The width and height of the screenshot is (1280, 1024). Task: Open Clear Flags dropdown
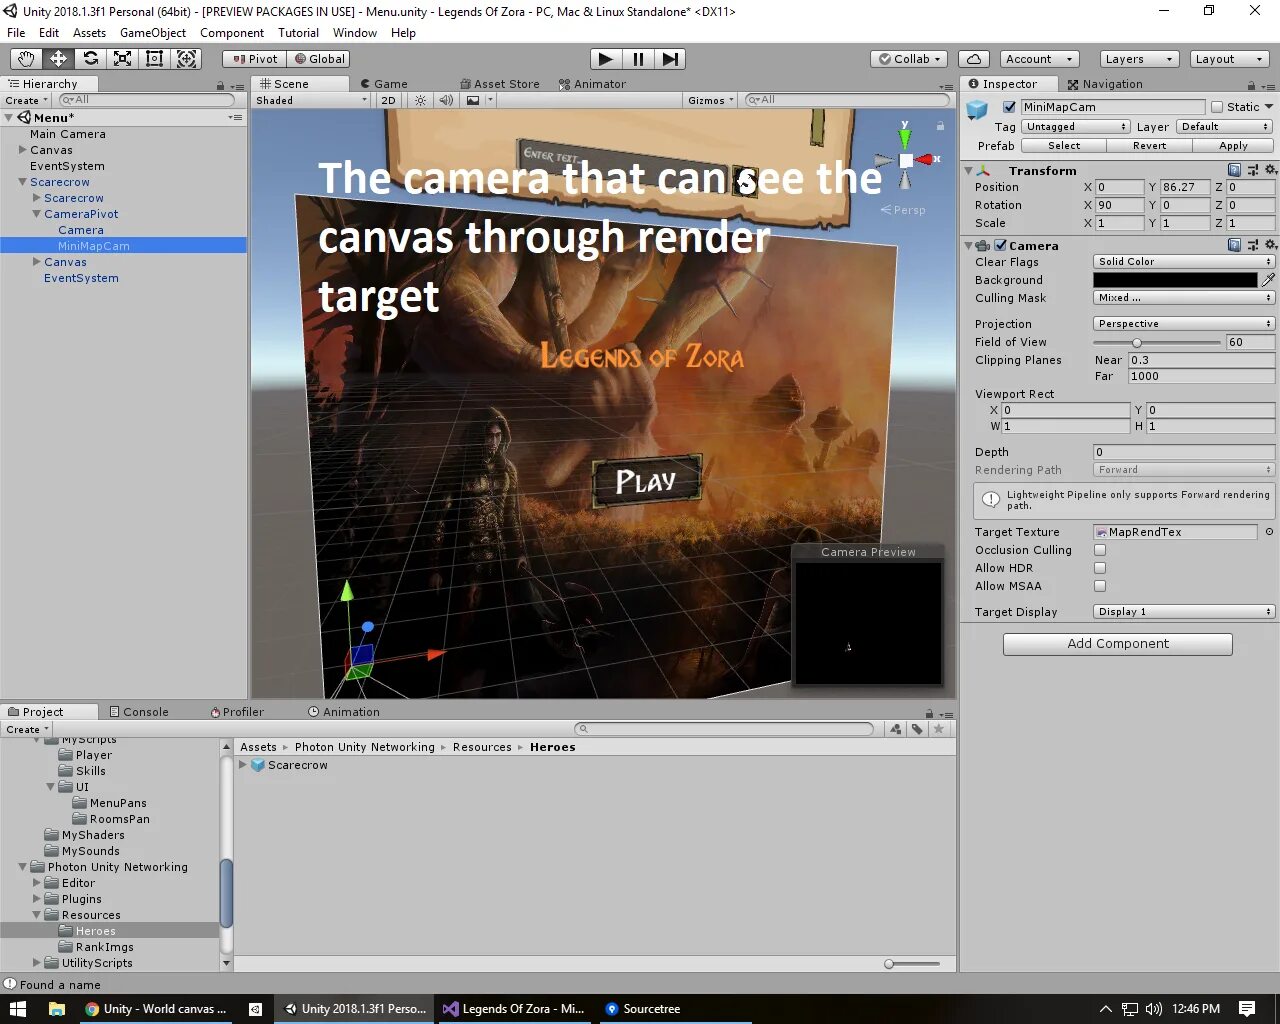point(1184,262)
